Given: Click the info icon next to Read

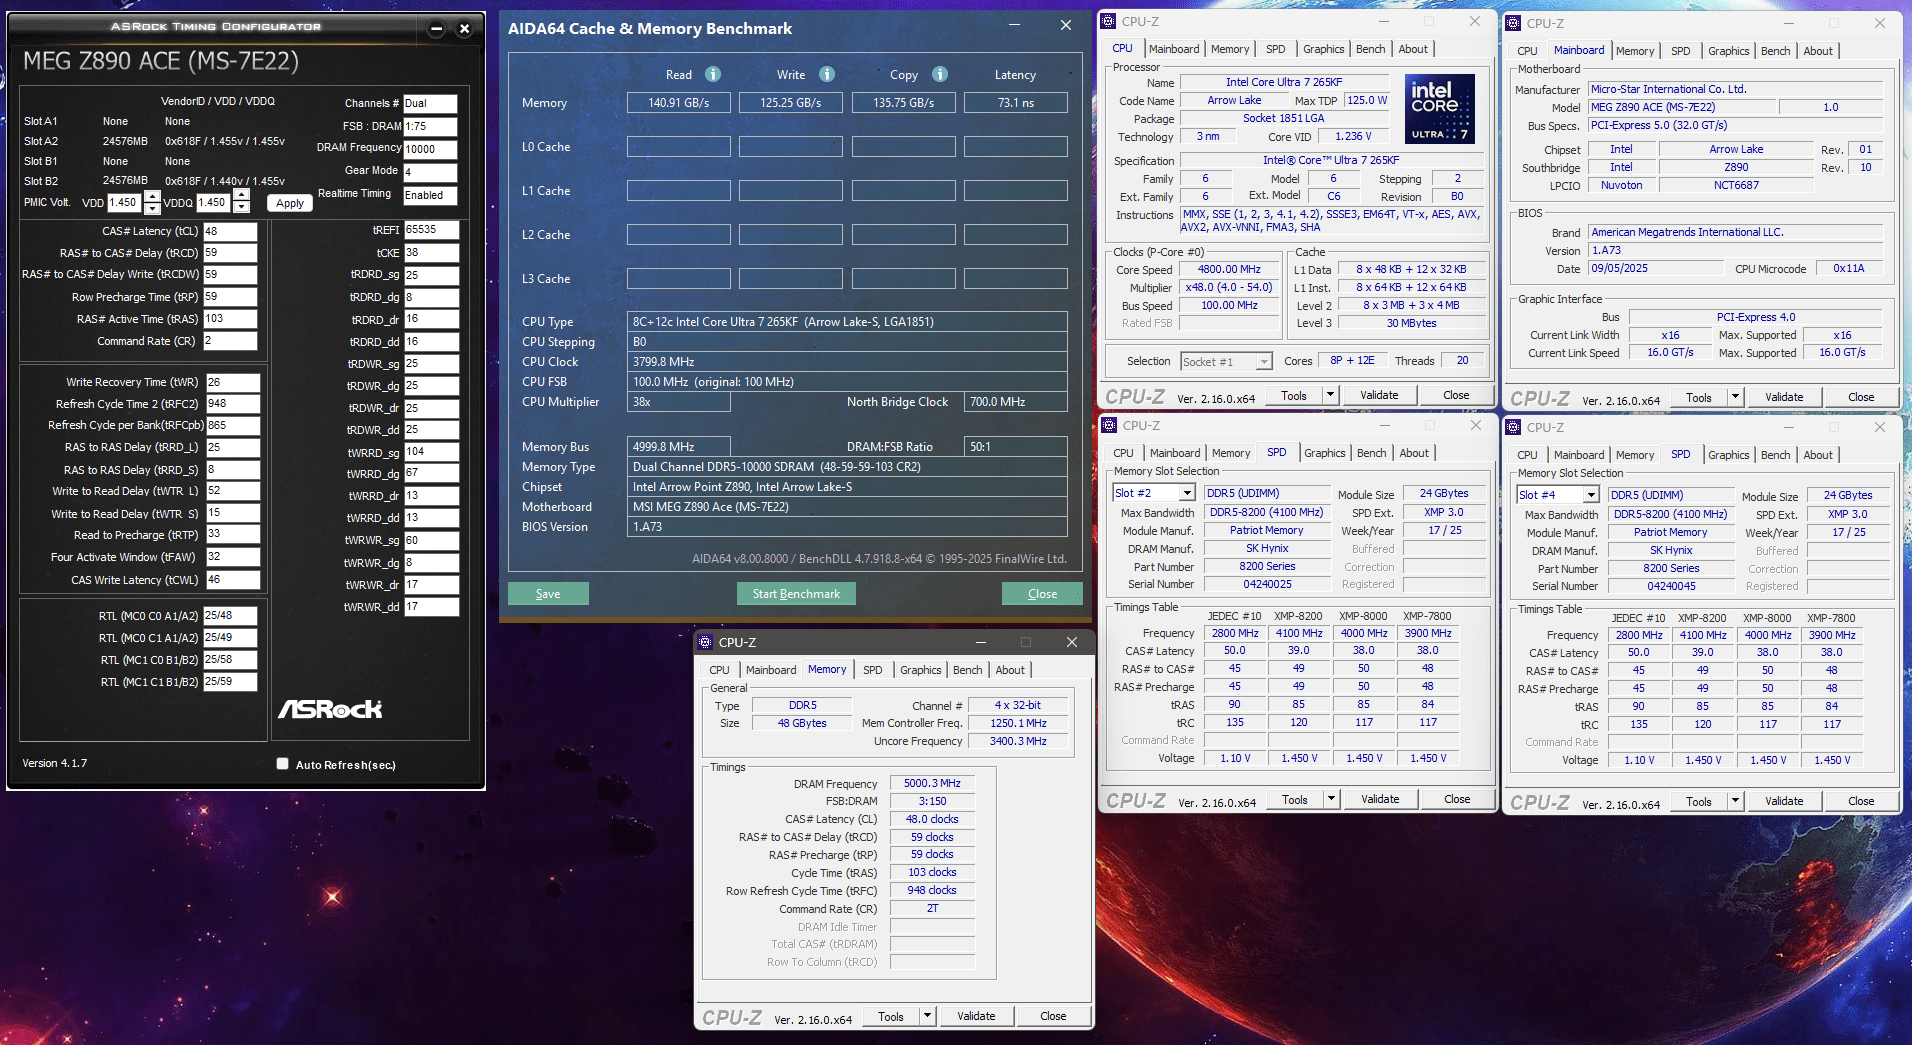Looking at the screenshot, I should (713, 74).
